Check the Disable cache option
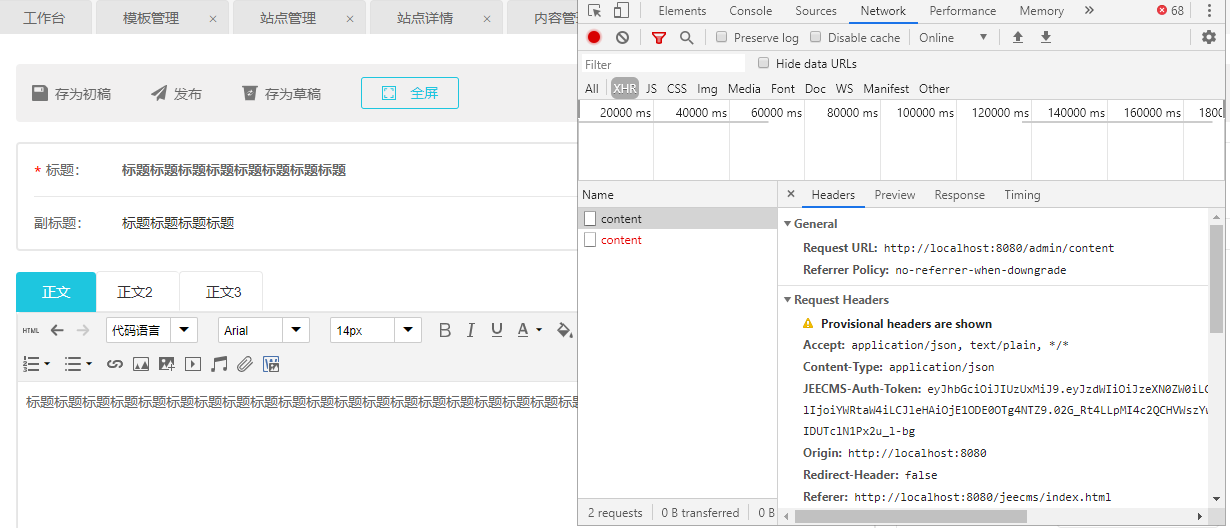Screen dimensions: 1230x528 816,38
